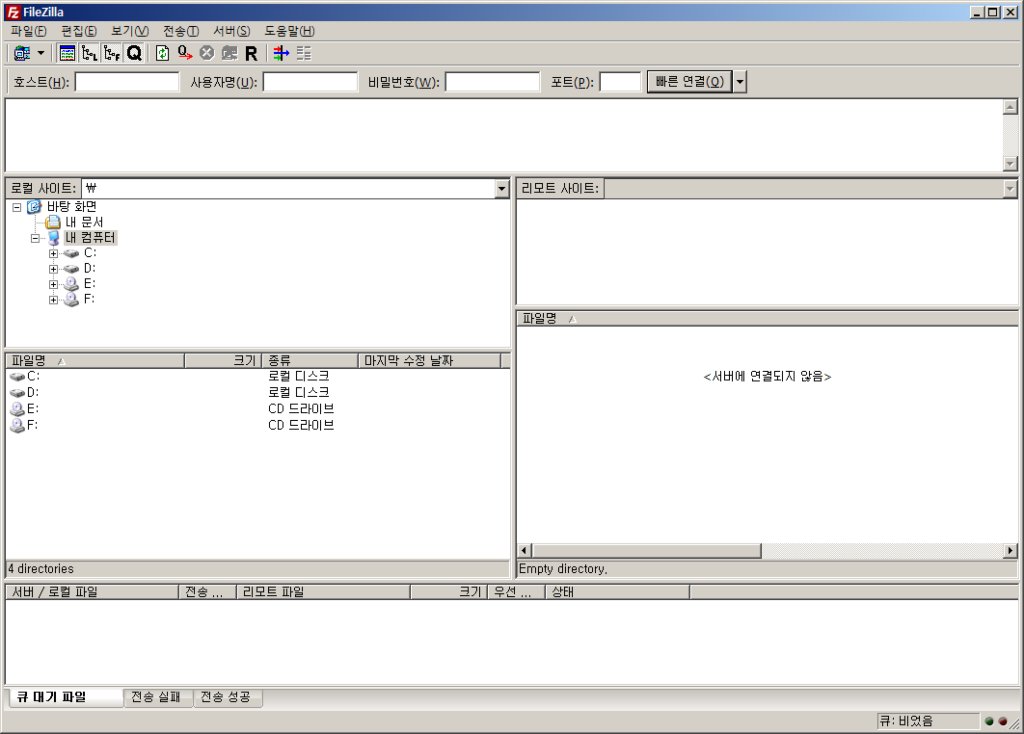This screenshot has height=734, width=1024.
Task: Switch to 큐 대기 파일 tab
Action: click(x=66, y=697)
